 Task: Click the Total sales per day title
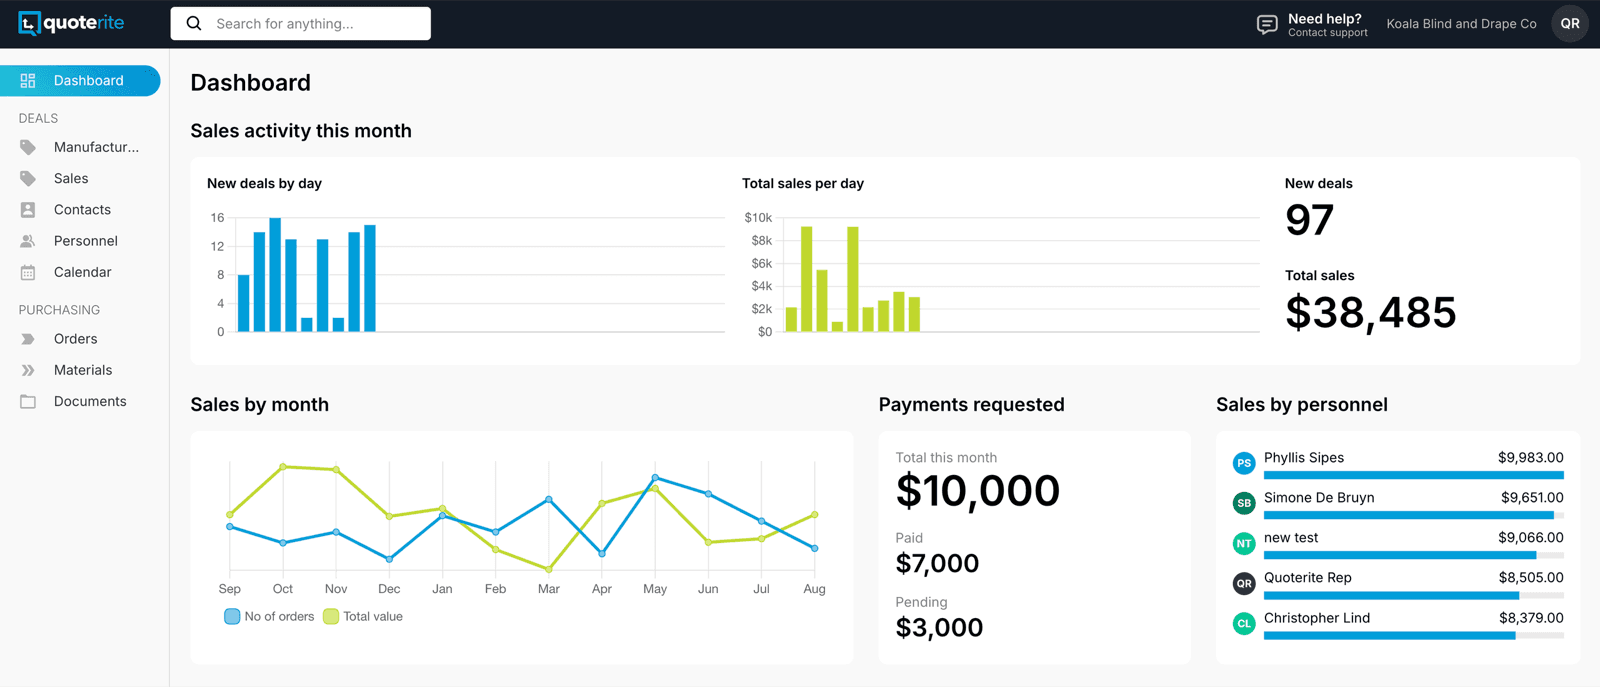pyautogui.click(x=803, y=184)
